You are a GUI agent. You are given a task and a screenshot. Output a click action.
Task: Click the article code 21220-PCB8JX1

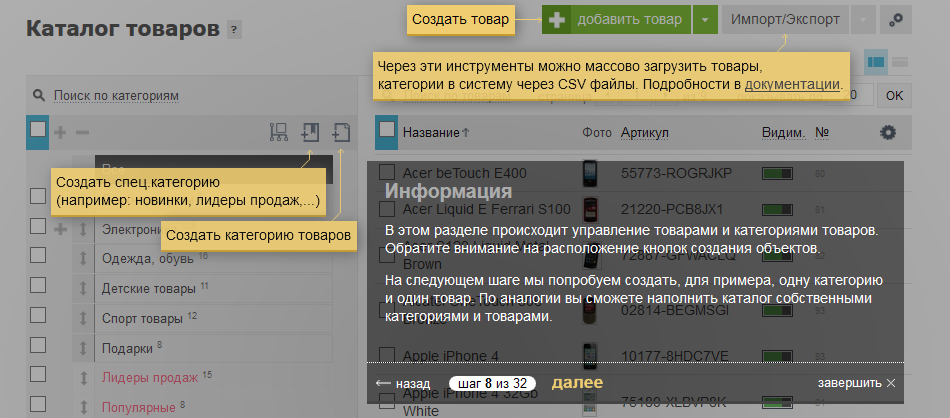point(672,210)
